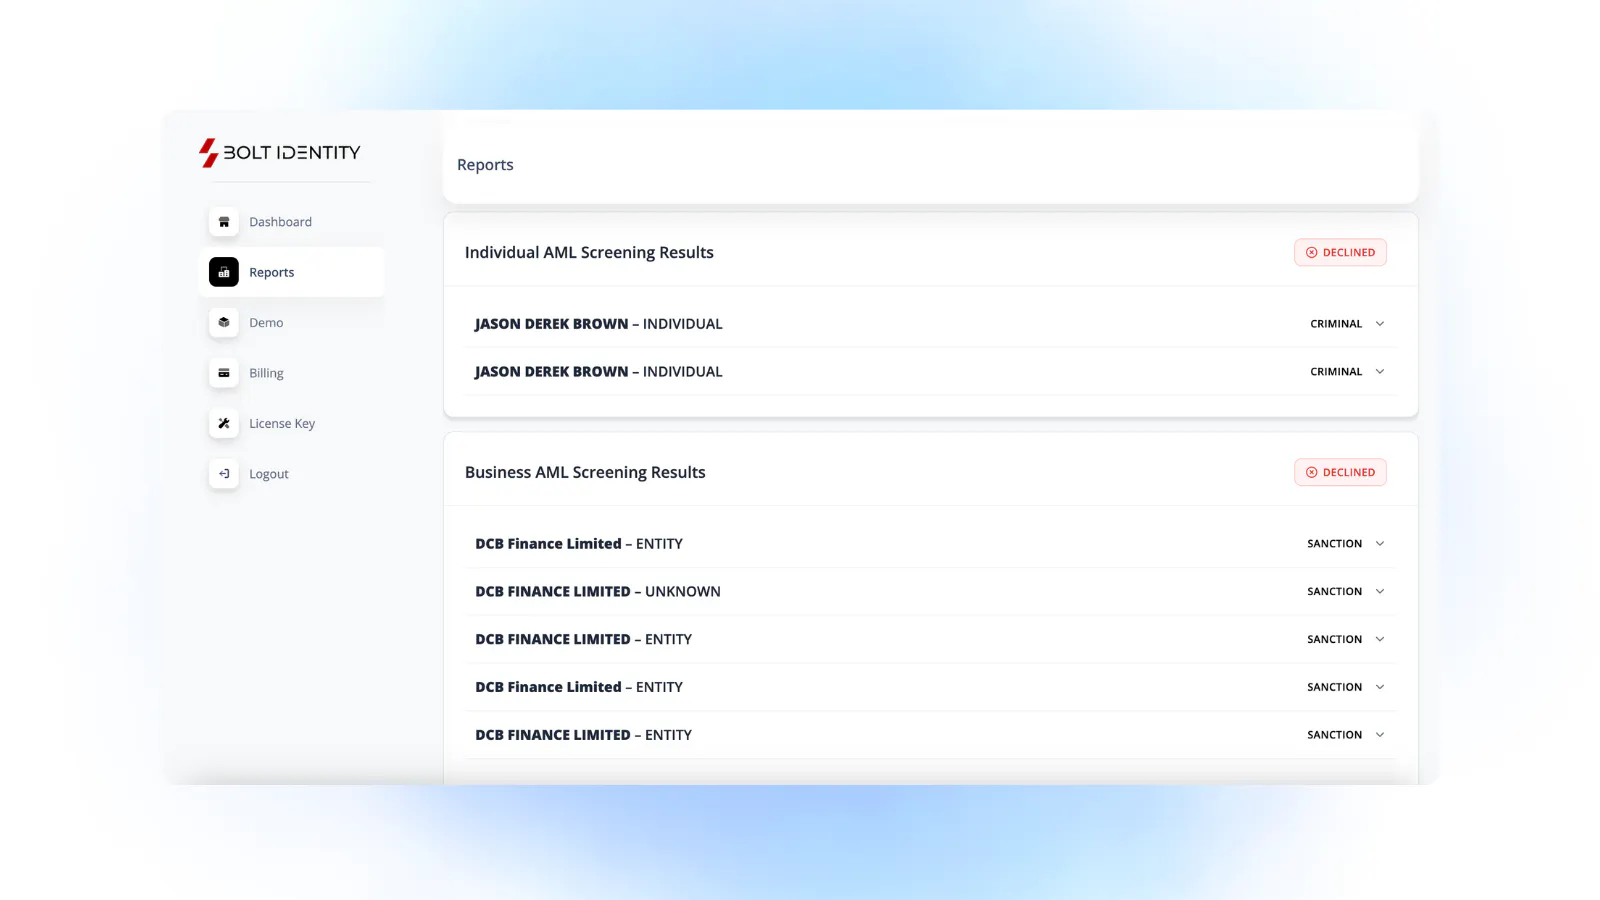This screenshot has width=1600, height=900.
Task: Click the License Key tools icon
Action: point(224,424)
